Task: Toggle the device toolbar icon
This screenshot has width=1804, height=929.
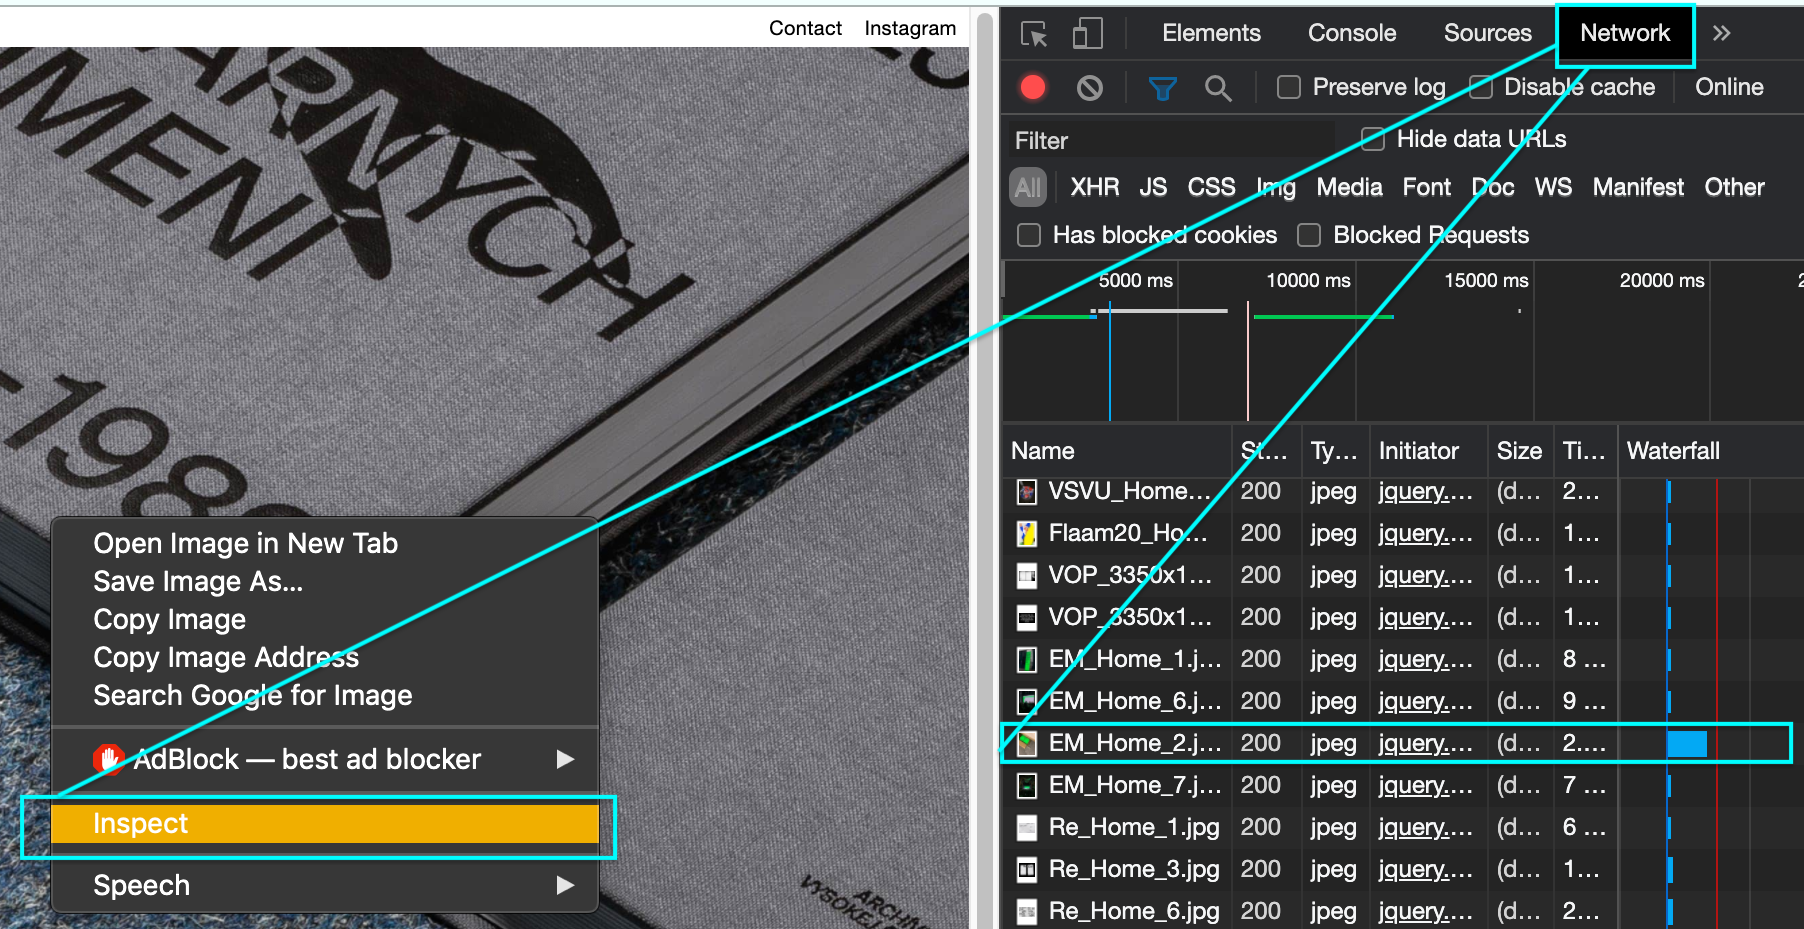Action: tap(1087, 34)
